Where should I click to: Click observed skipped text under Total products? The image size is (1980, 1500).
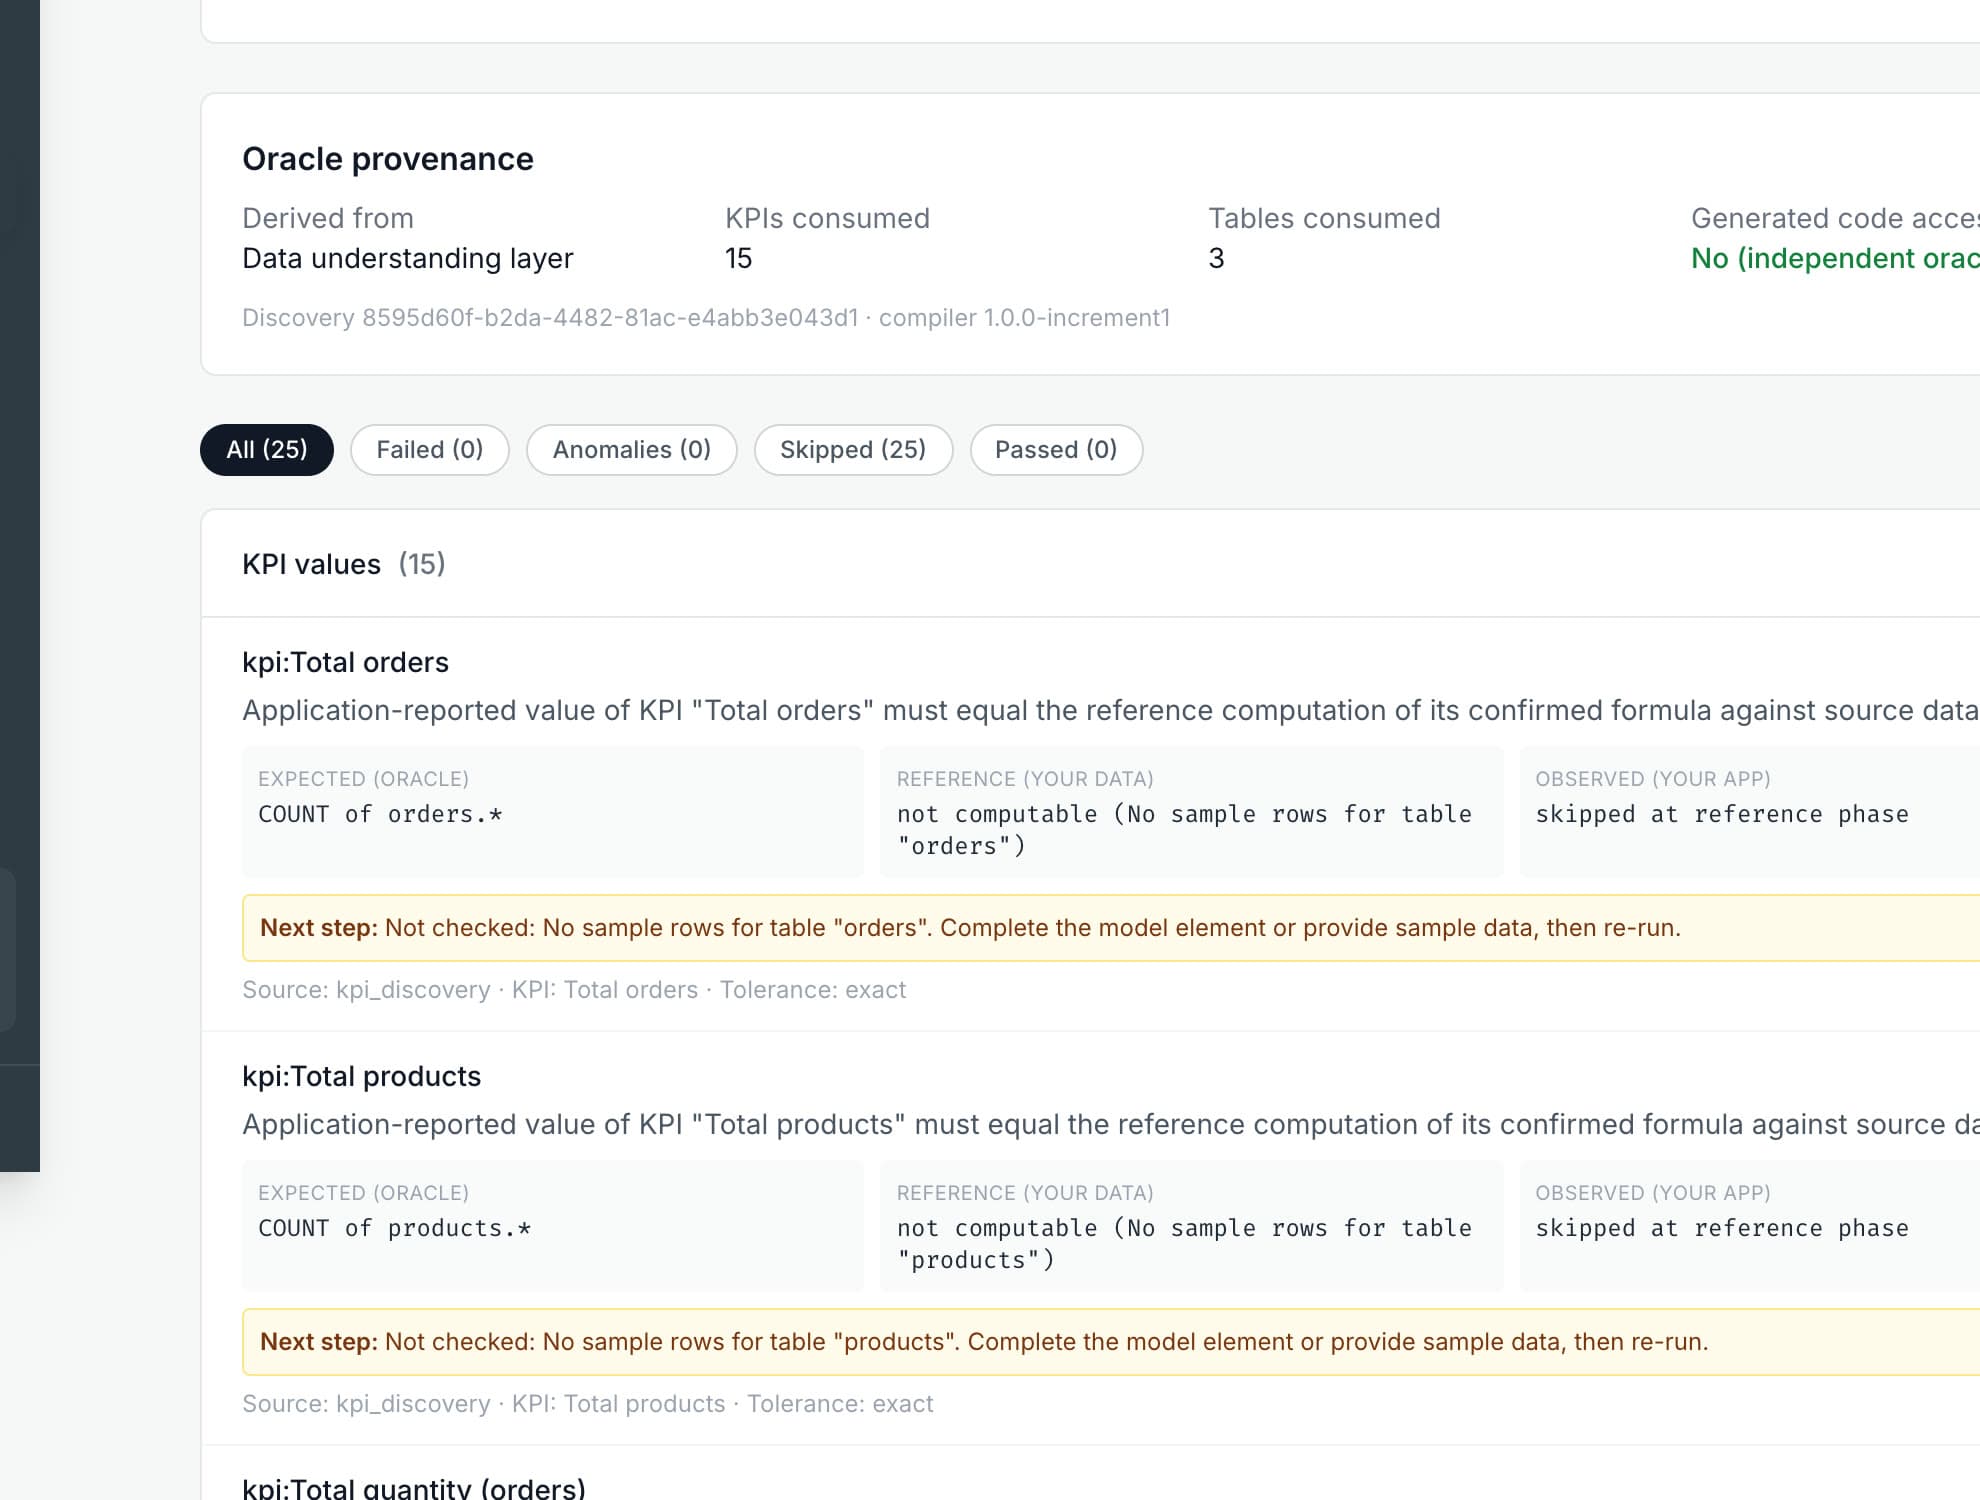1722,1228
